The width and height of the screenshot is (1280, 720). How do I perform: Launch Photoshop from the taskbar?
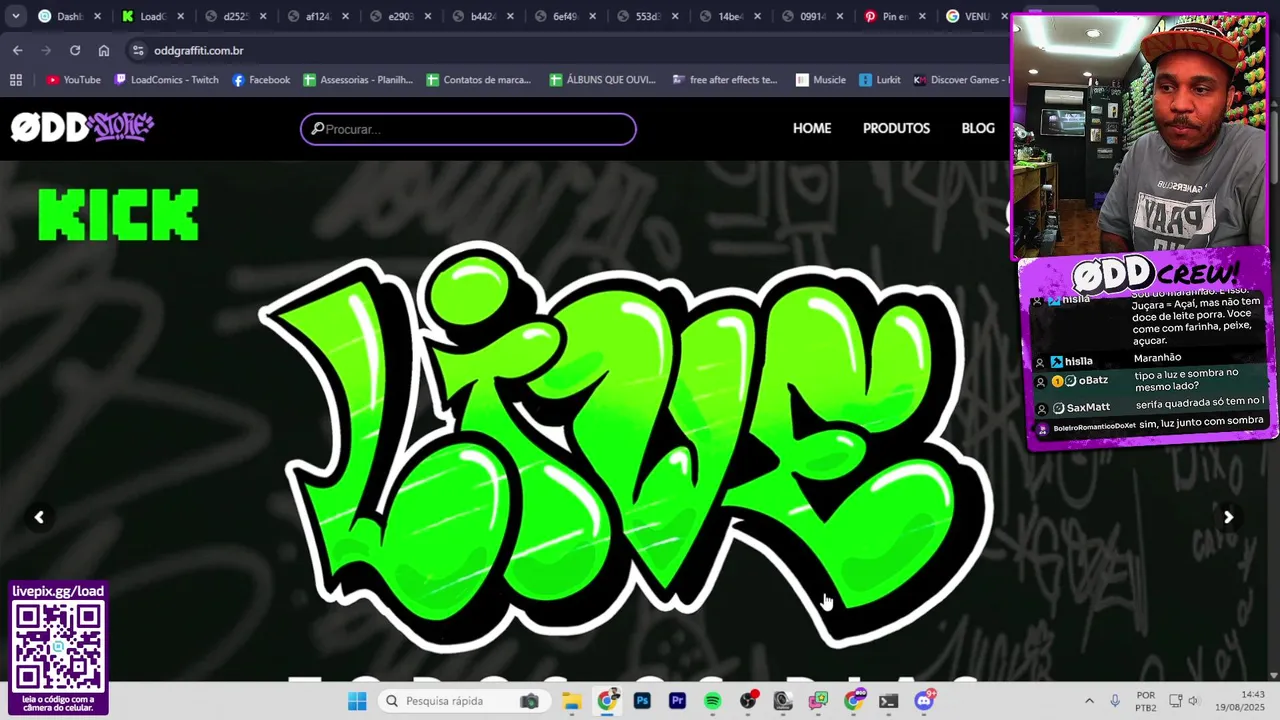[642, 701]
